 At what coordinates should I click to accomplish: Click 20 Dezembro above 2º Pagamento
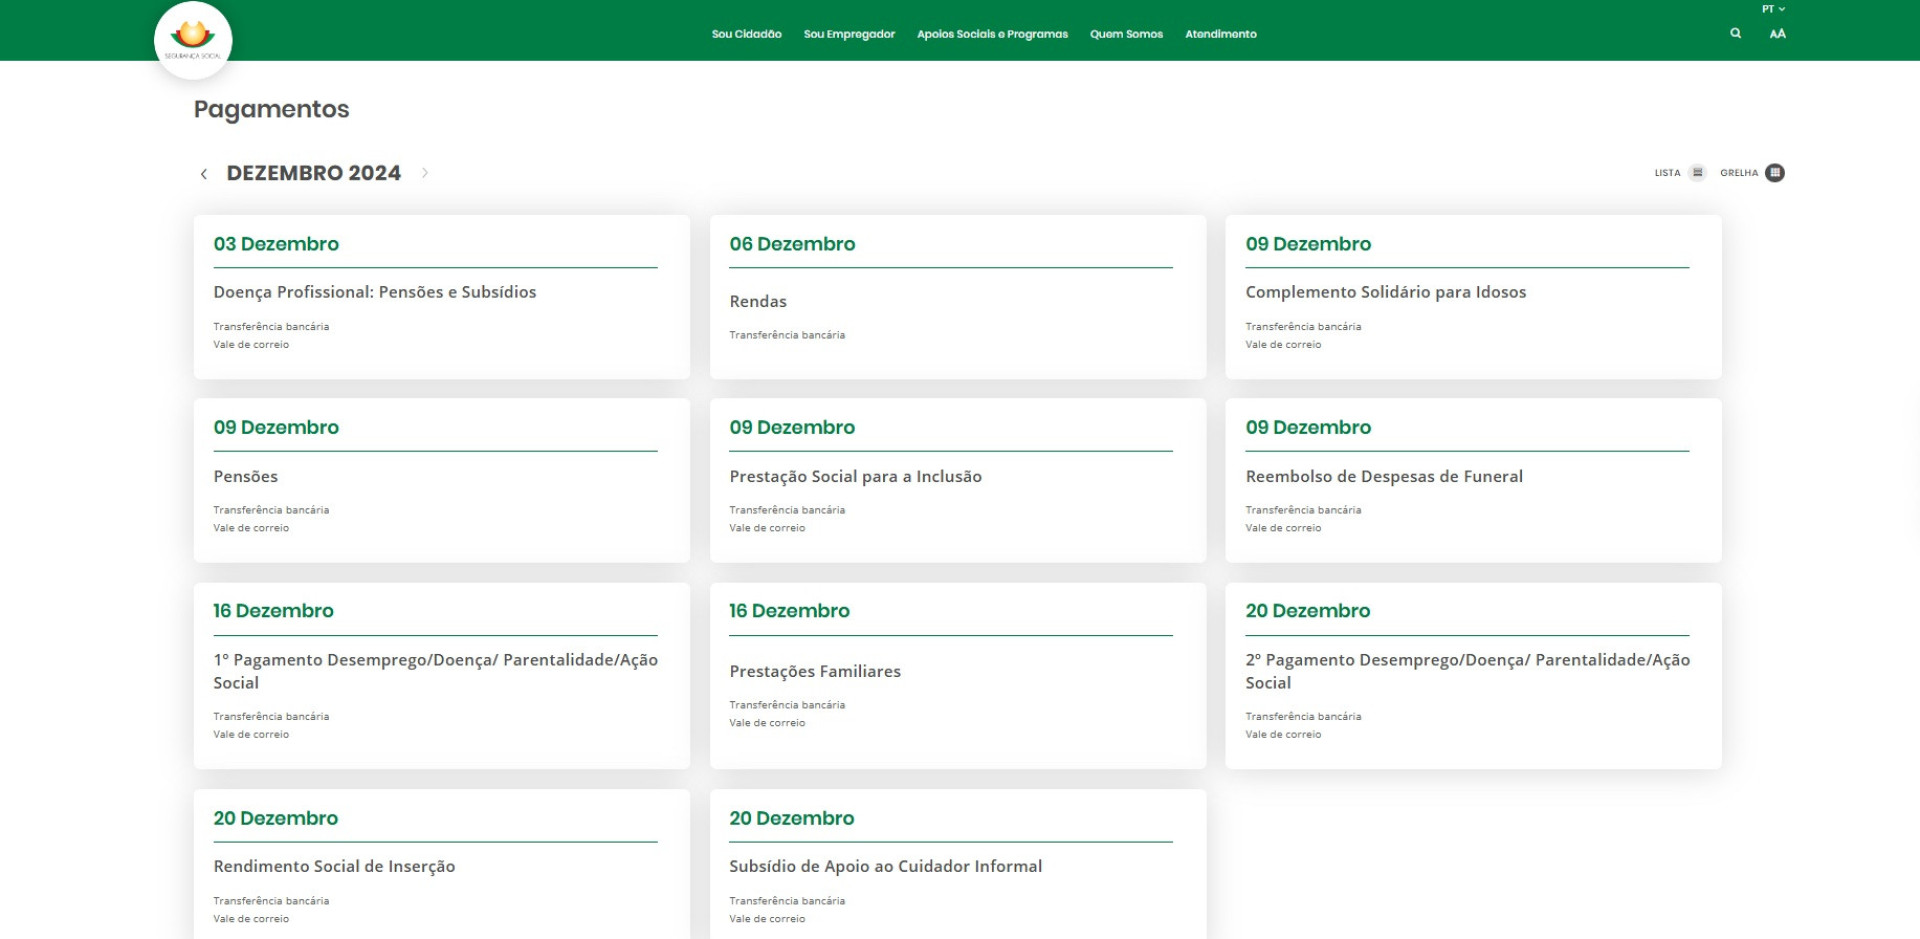[x=1307, y=611]
